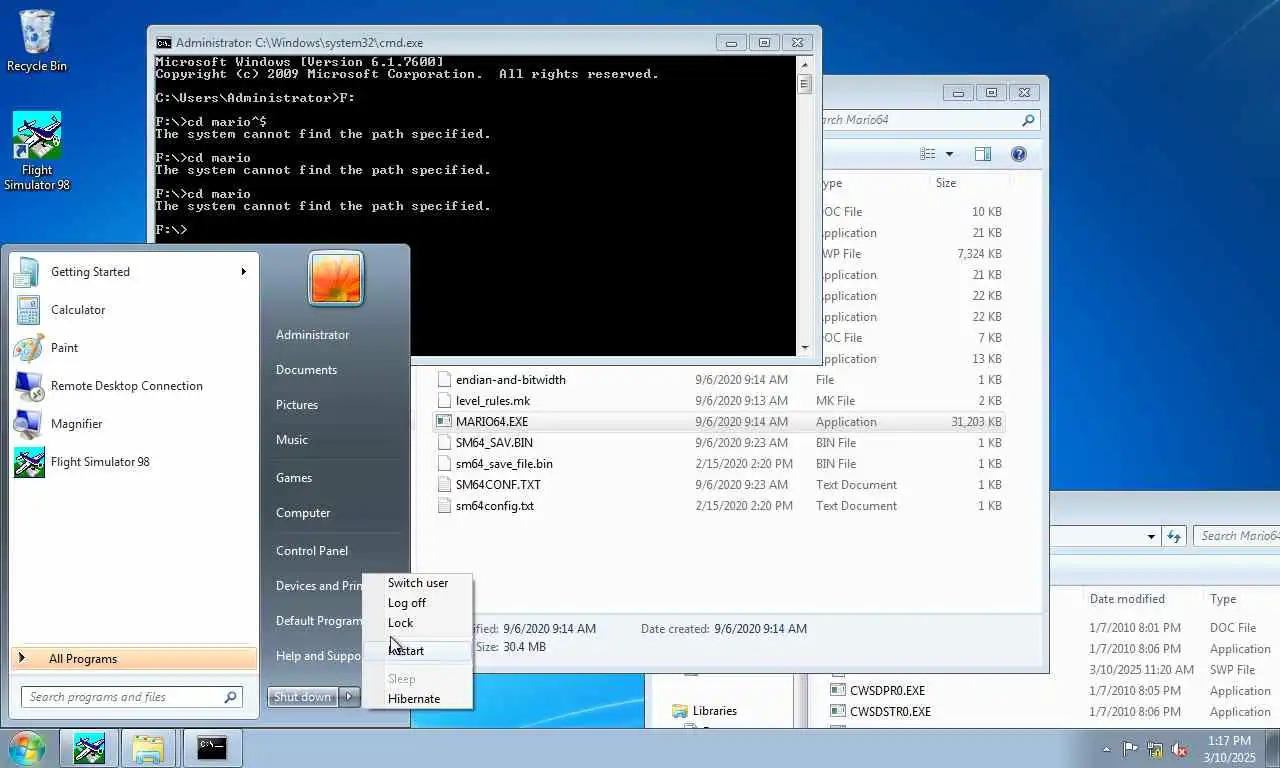Screen dimensions: 1280x768
Task: Select Log off from power menu
Action: tap(407, 603)
